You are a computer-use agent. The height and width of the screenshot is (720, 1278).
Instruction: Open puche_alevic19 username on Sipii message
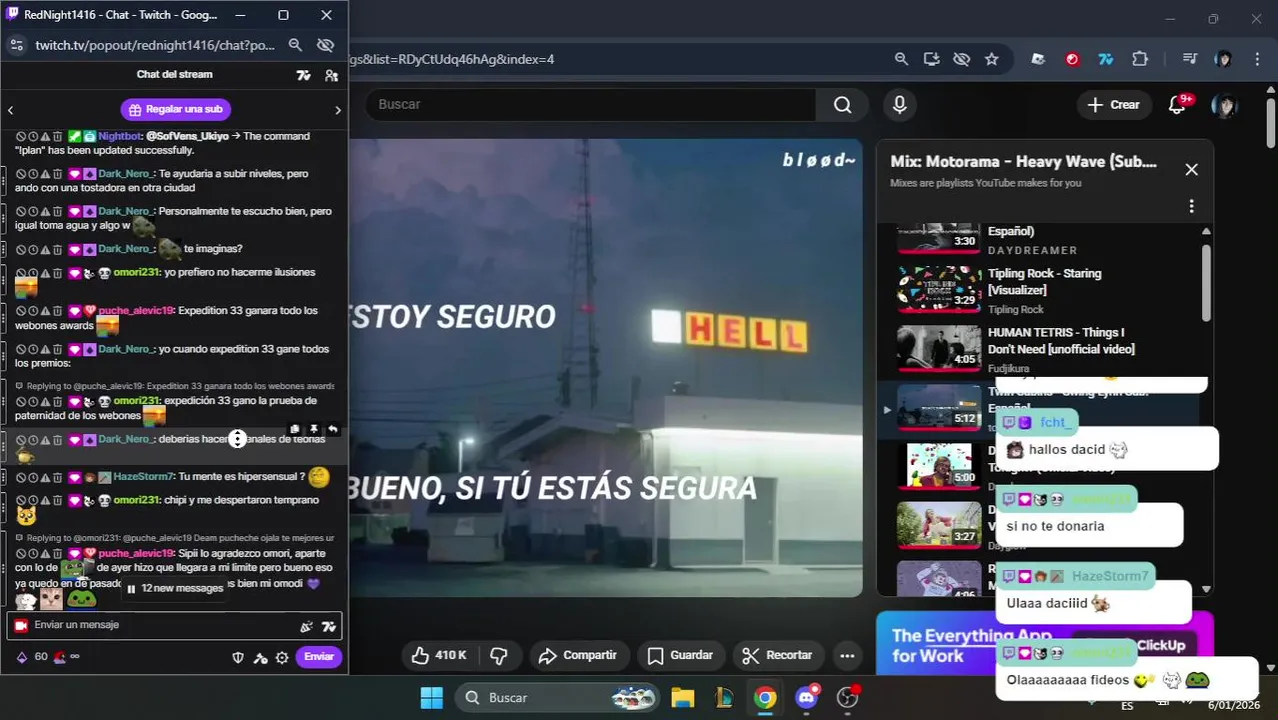click(x=136, y=553)
